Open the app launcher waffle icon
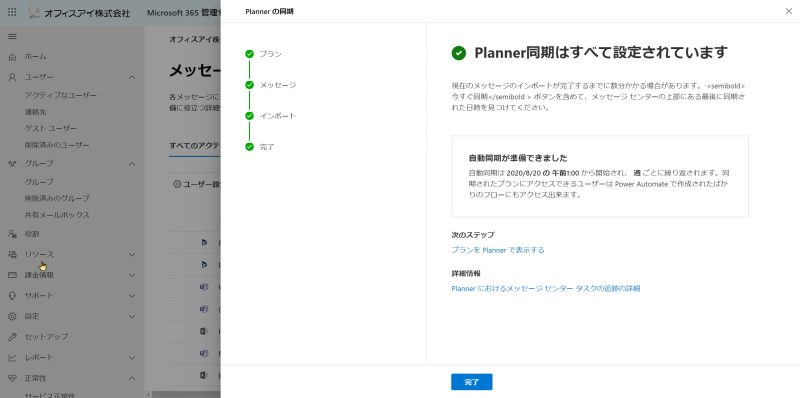The image size is (800, 398). tap(12, 12)
